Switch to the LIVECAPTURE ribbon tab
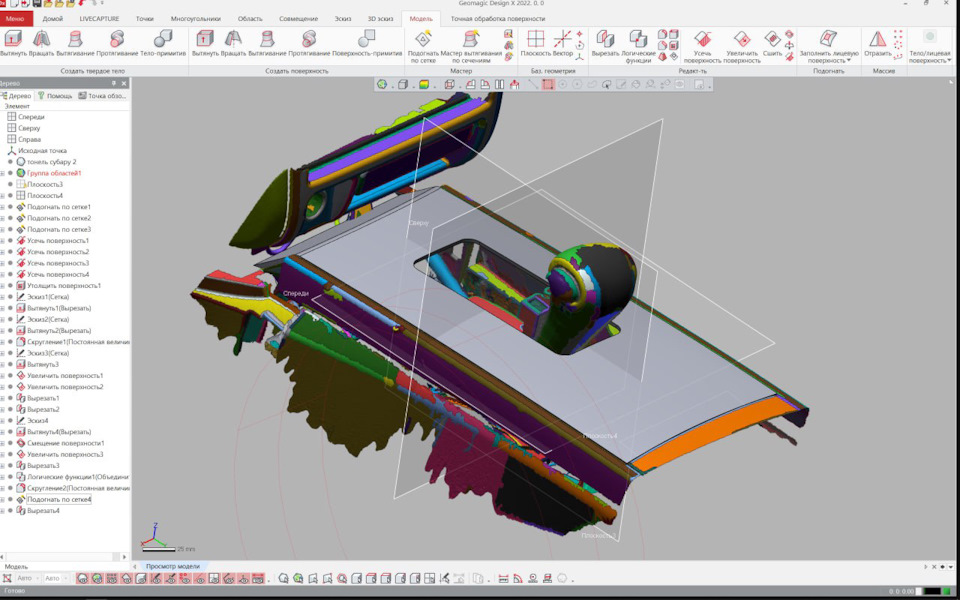 pos(99,18)
